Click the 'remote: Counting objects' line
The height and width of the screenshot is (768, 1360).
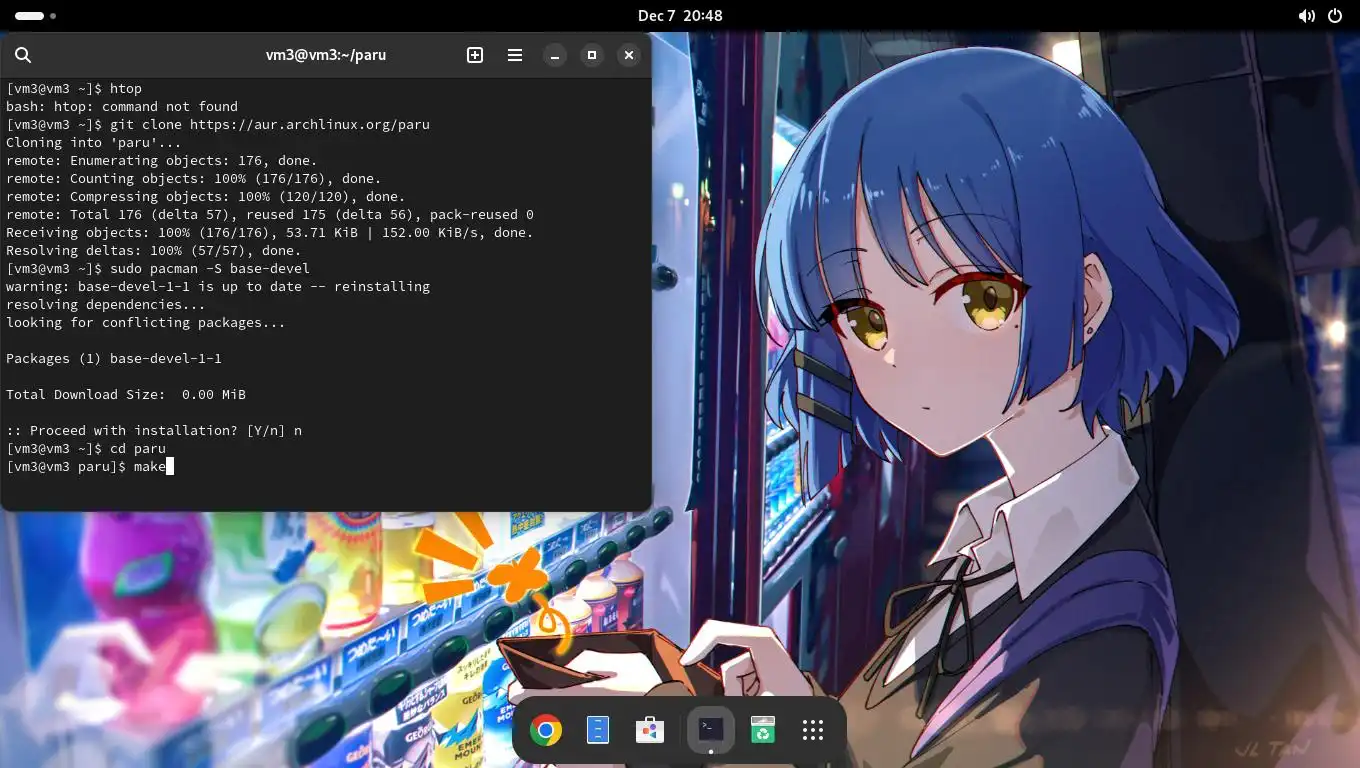coord(194,178)
